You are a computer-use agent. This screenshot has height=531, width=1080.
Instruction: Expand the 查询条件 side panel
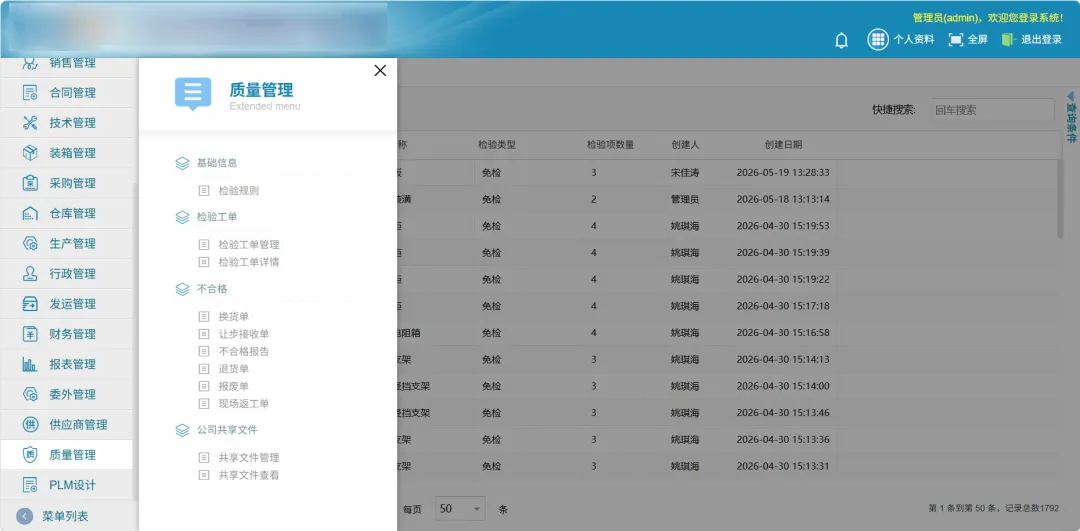tap(1071, 117)
